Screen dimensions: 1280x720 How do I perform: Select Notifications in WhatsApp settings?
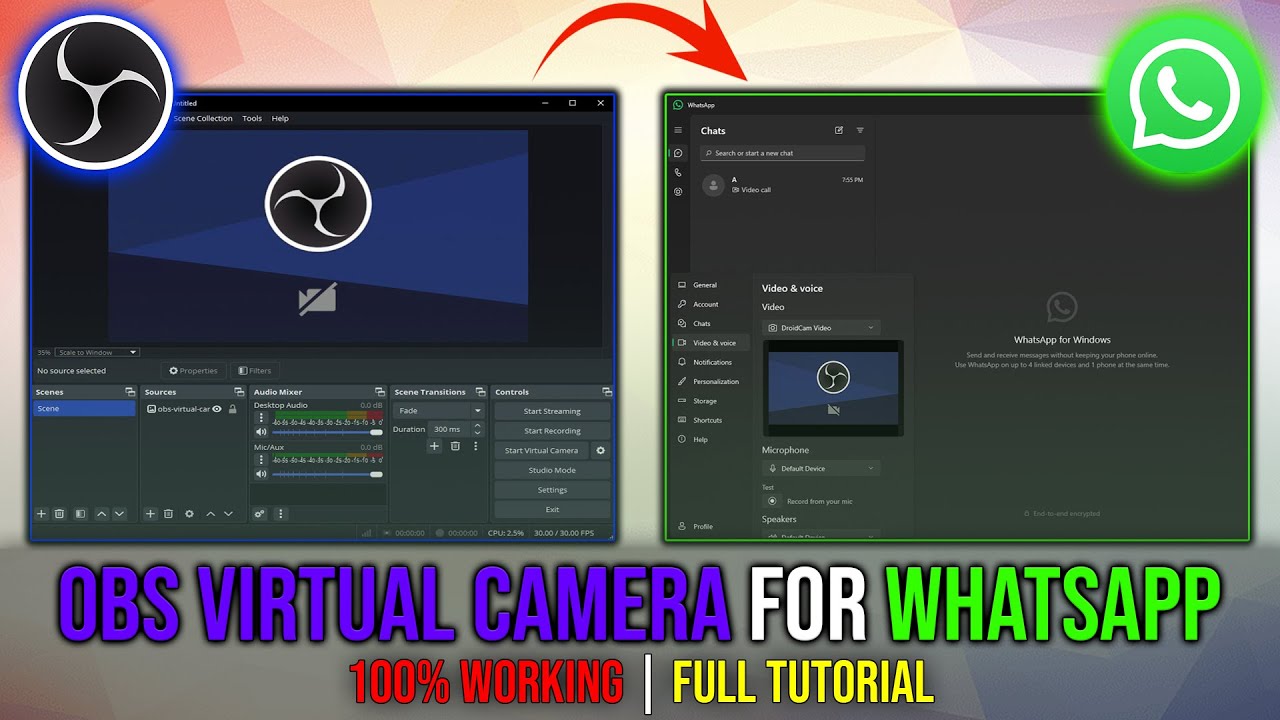(x=710, y=362)
